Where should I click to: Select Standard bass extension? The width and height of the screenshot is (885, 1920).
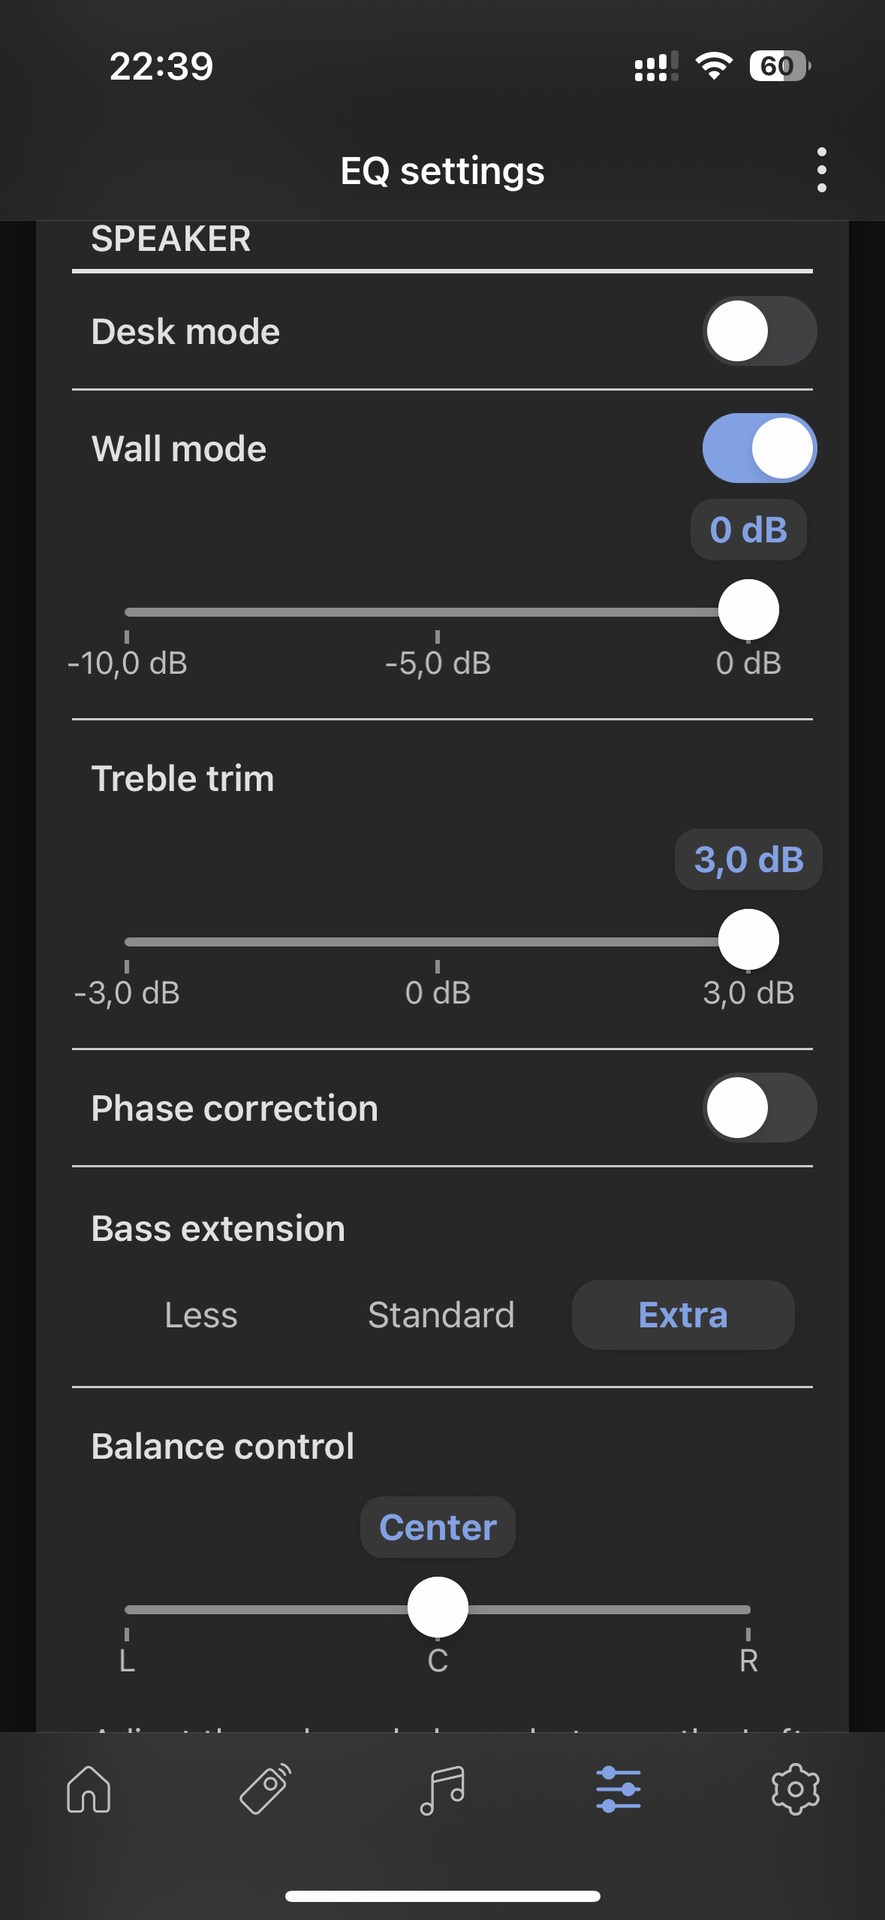441,1315
